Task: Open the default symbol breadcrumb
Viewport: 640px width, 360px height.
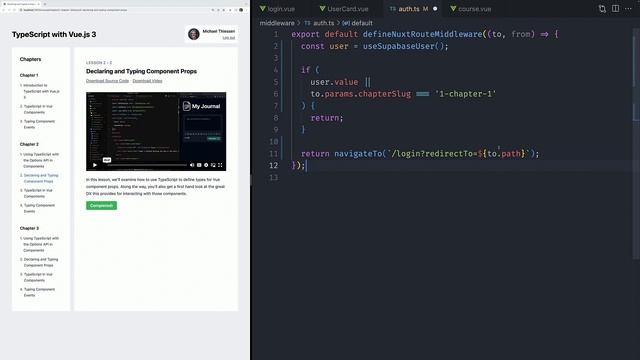Action: (x=358, y=23)
